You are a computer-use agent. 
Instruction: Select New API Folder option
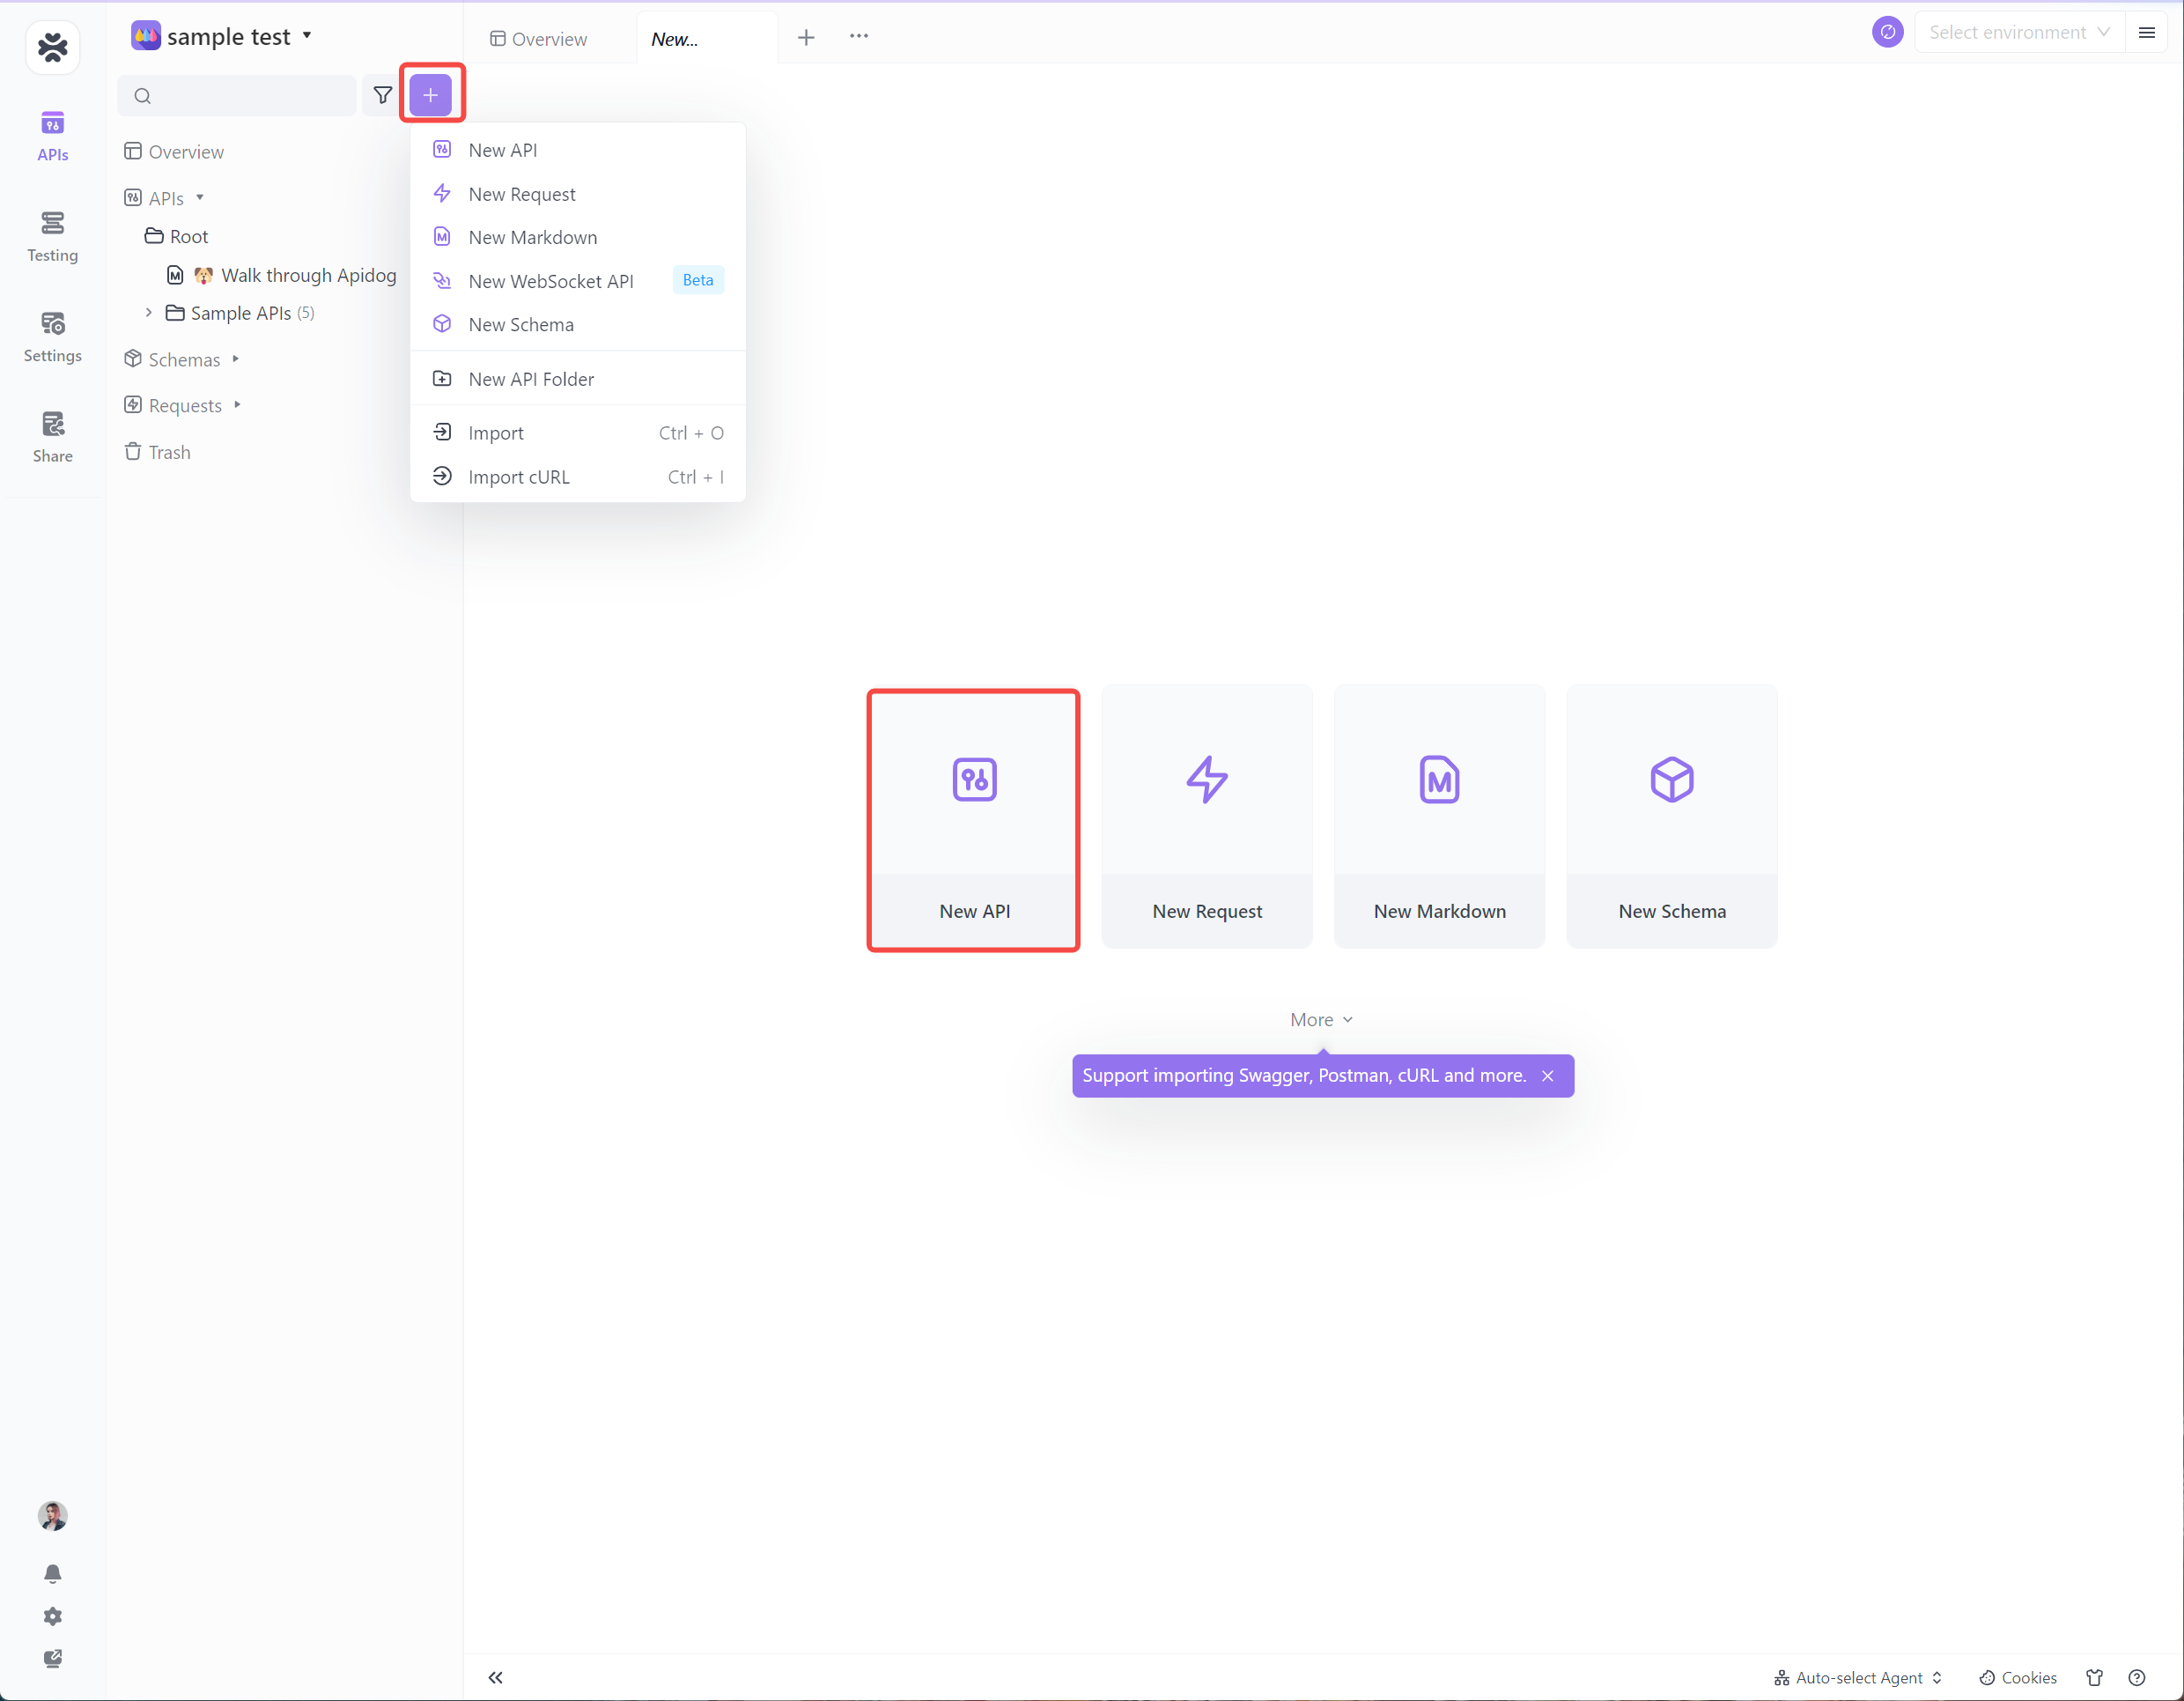click(x=530, y=378)
